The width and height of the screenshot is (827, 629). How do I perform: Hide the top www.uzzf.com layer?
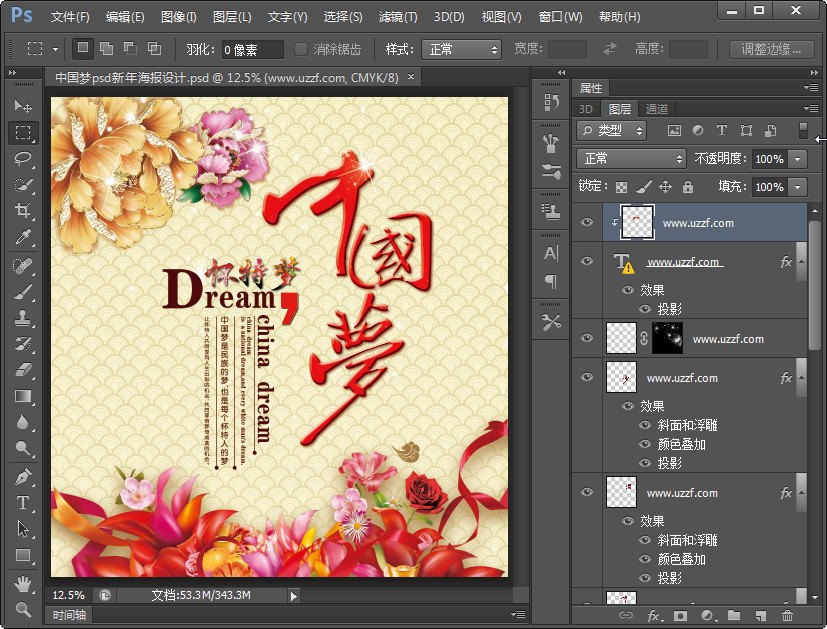(587, 223)
